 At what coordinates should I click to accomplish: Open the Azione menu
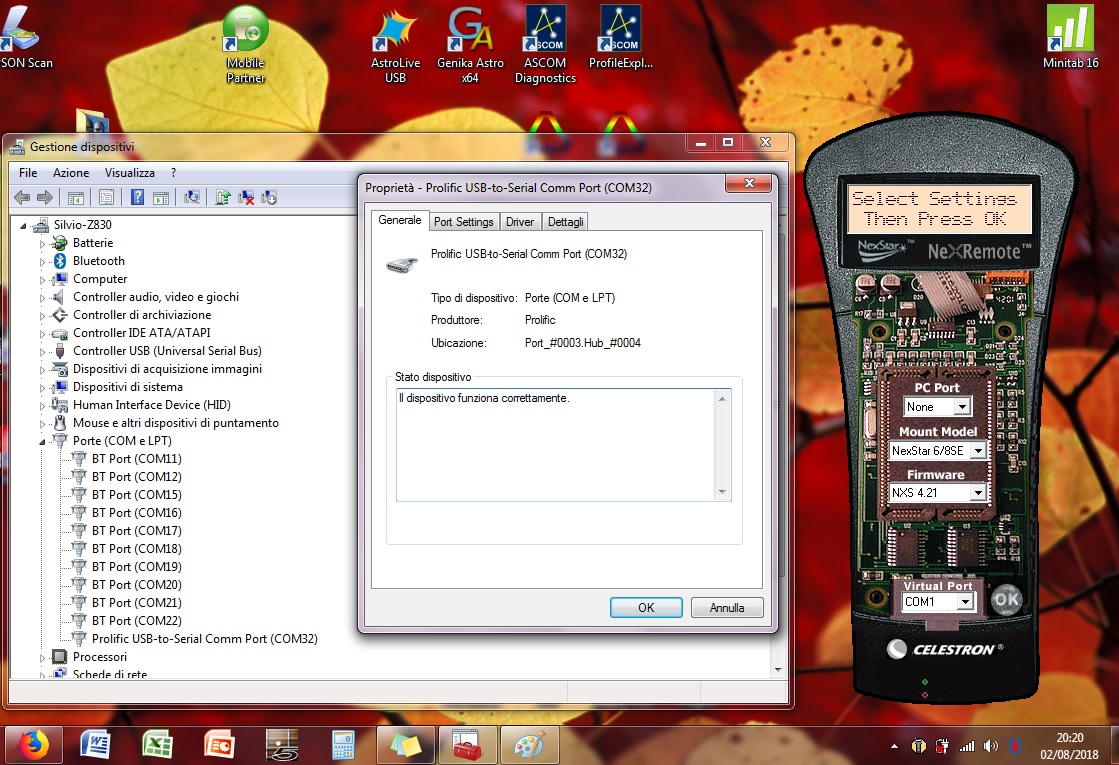click(x=71, y=173)
